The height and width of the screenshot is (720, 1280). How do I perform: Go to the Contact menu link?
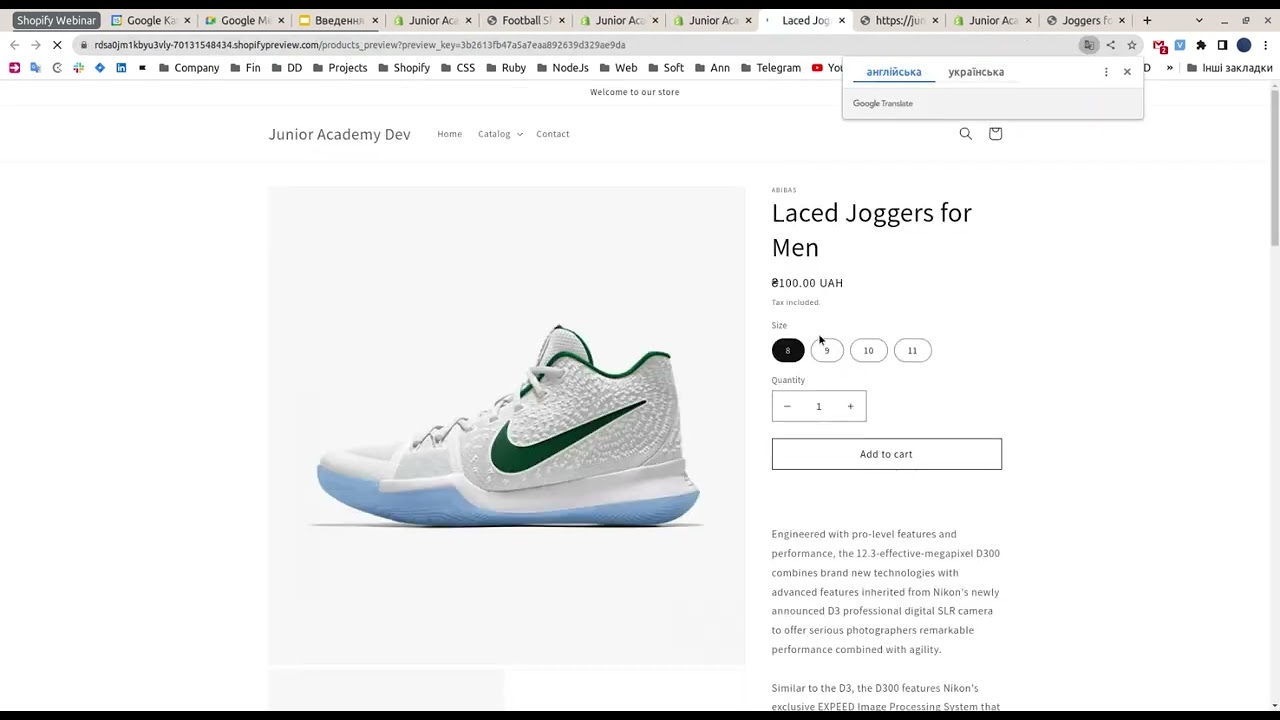552,134
